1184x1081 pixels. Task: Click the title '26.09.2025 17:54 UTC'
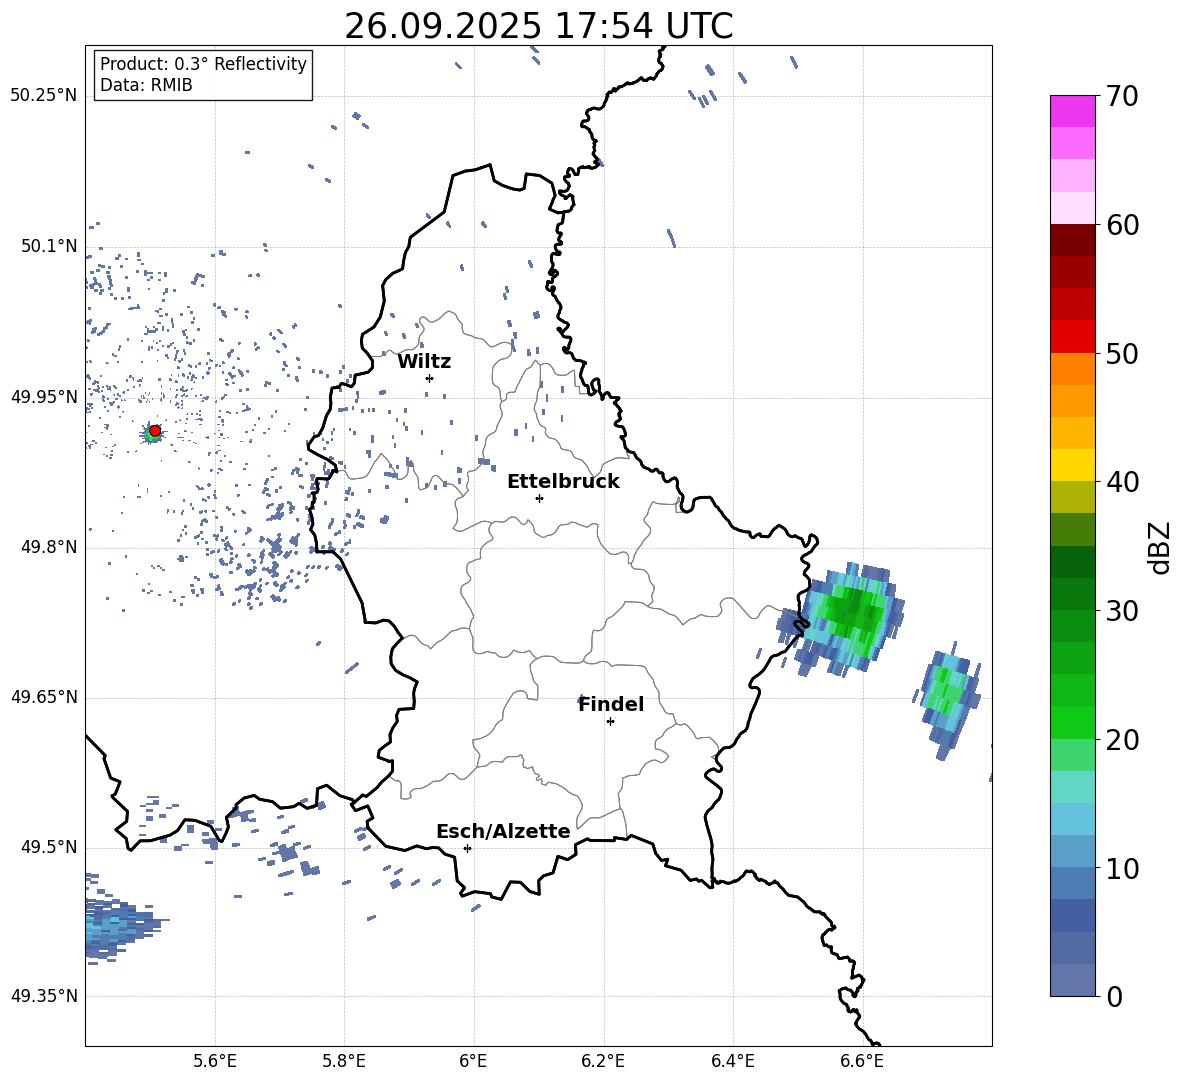point(538,26)
